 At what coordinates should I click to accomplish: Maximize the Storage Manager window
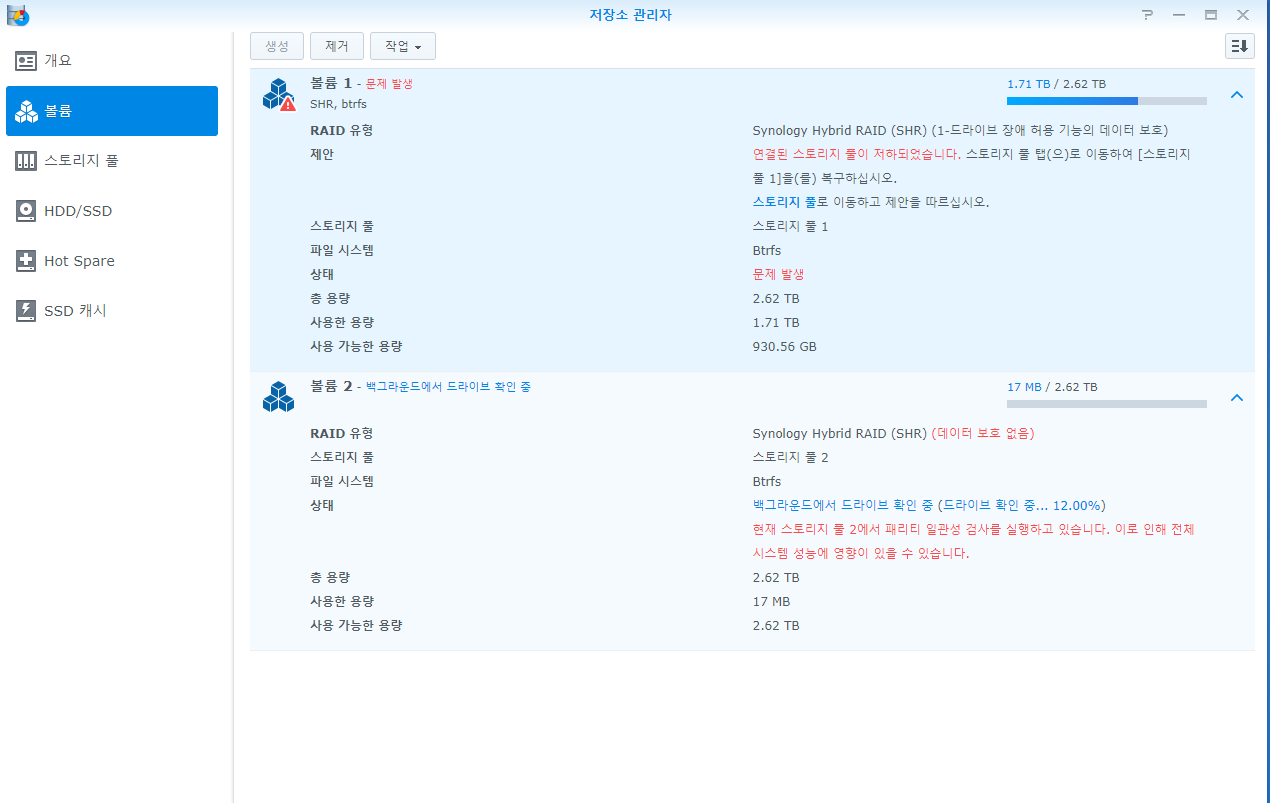pyautogui.click(x=1211, y=15)
